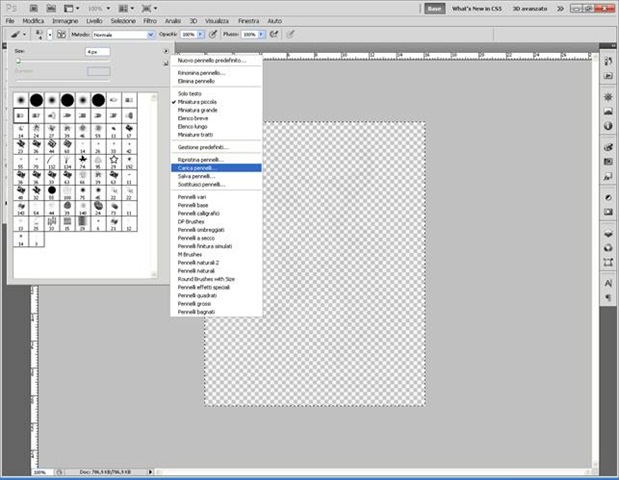The width and height of the screenshot is (619, 480).
Task: Open the Character panel icon on right dock
Action: tap(608, 283)
